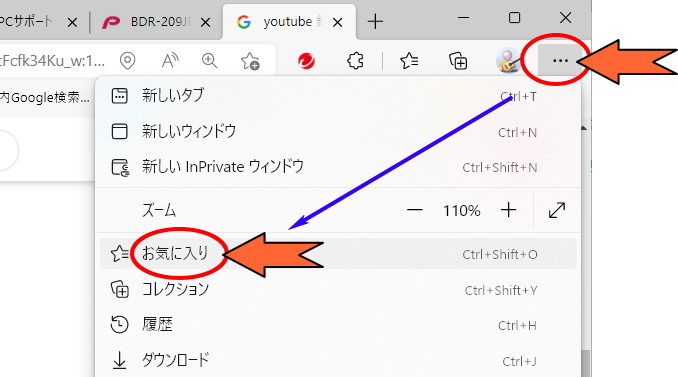Click the Trend Micro red extension icon
This screenshot has height=377, width=678.
[306, 61]
